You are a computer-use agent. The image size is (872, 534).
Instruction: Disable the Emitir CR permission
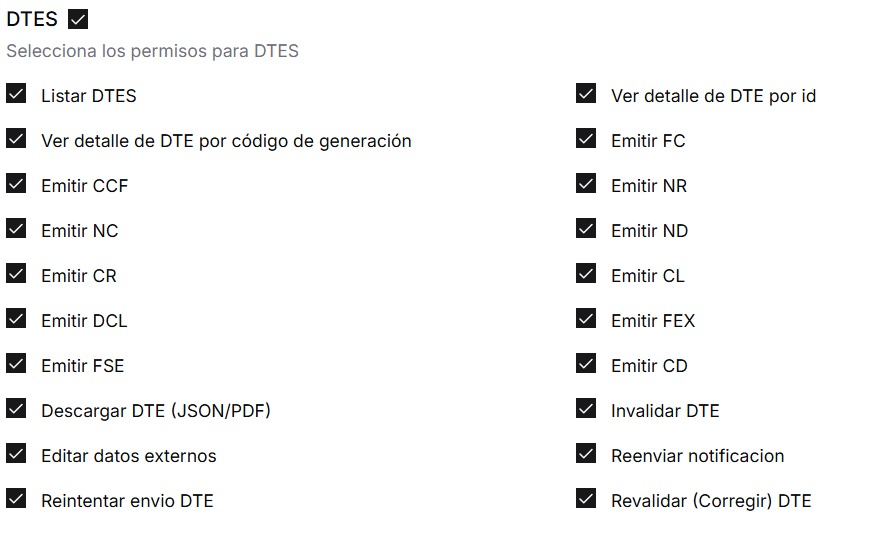pos(16,274)
